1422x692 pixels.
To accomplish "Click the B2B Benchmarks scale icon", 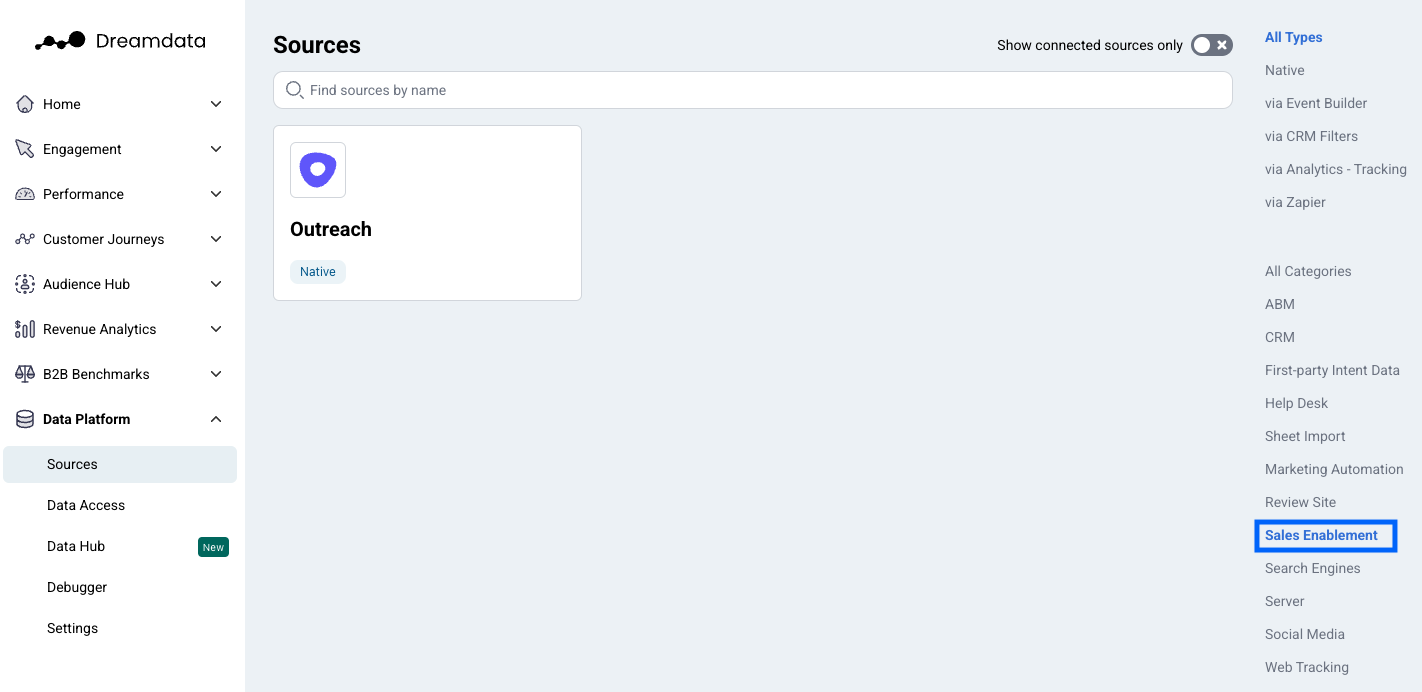I will pos(25,374).
